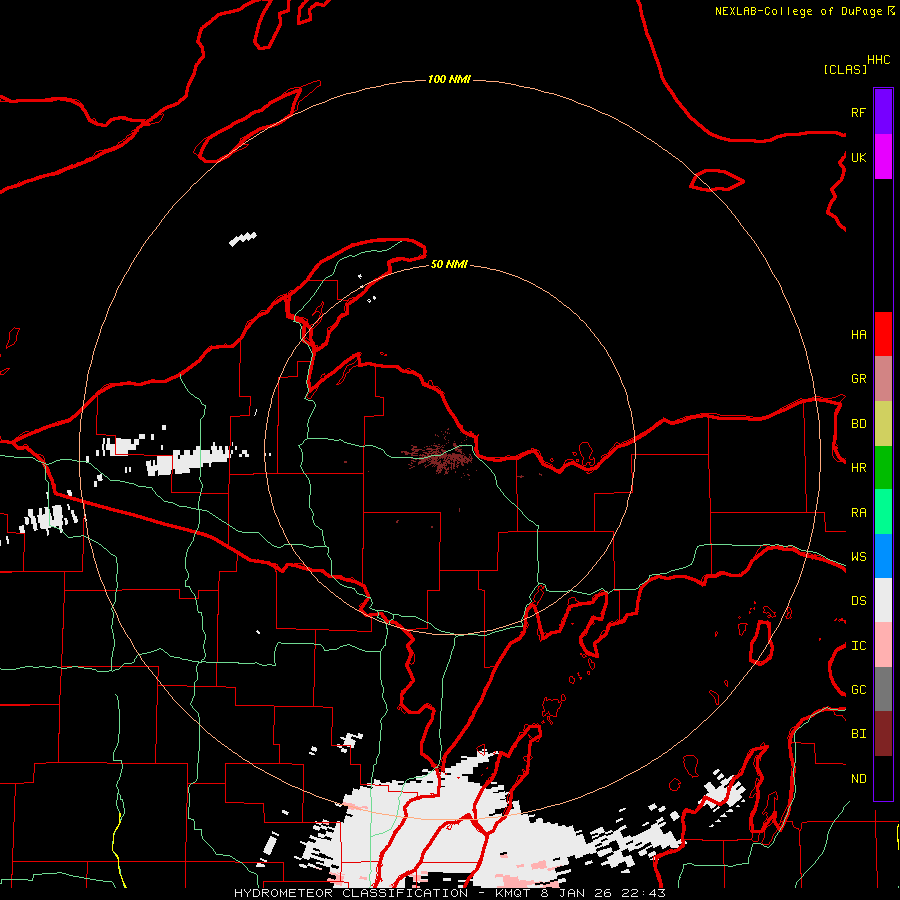Viewport: 900px width, 900px height.
Task: Click the IC legend label
Action: pyautogui.click(x=859, y=646)
